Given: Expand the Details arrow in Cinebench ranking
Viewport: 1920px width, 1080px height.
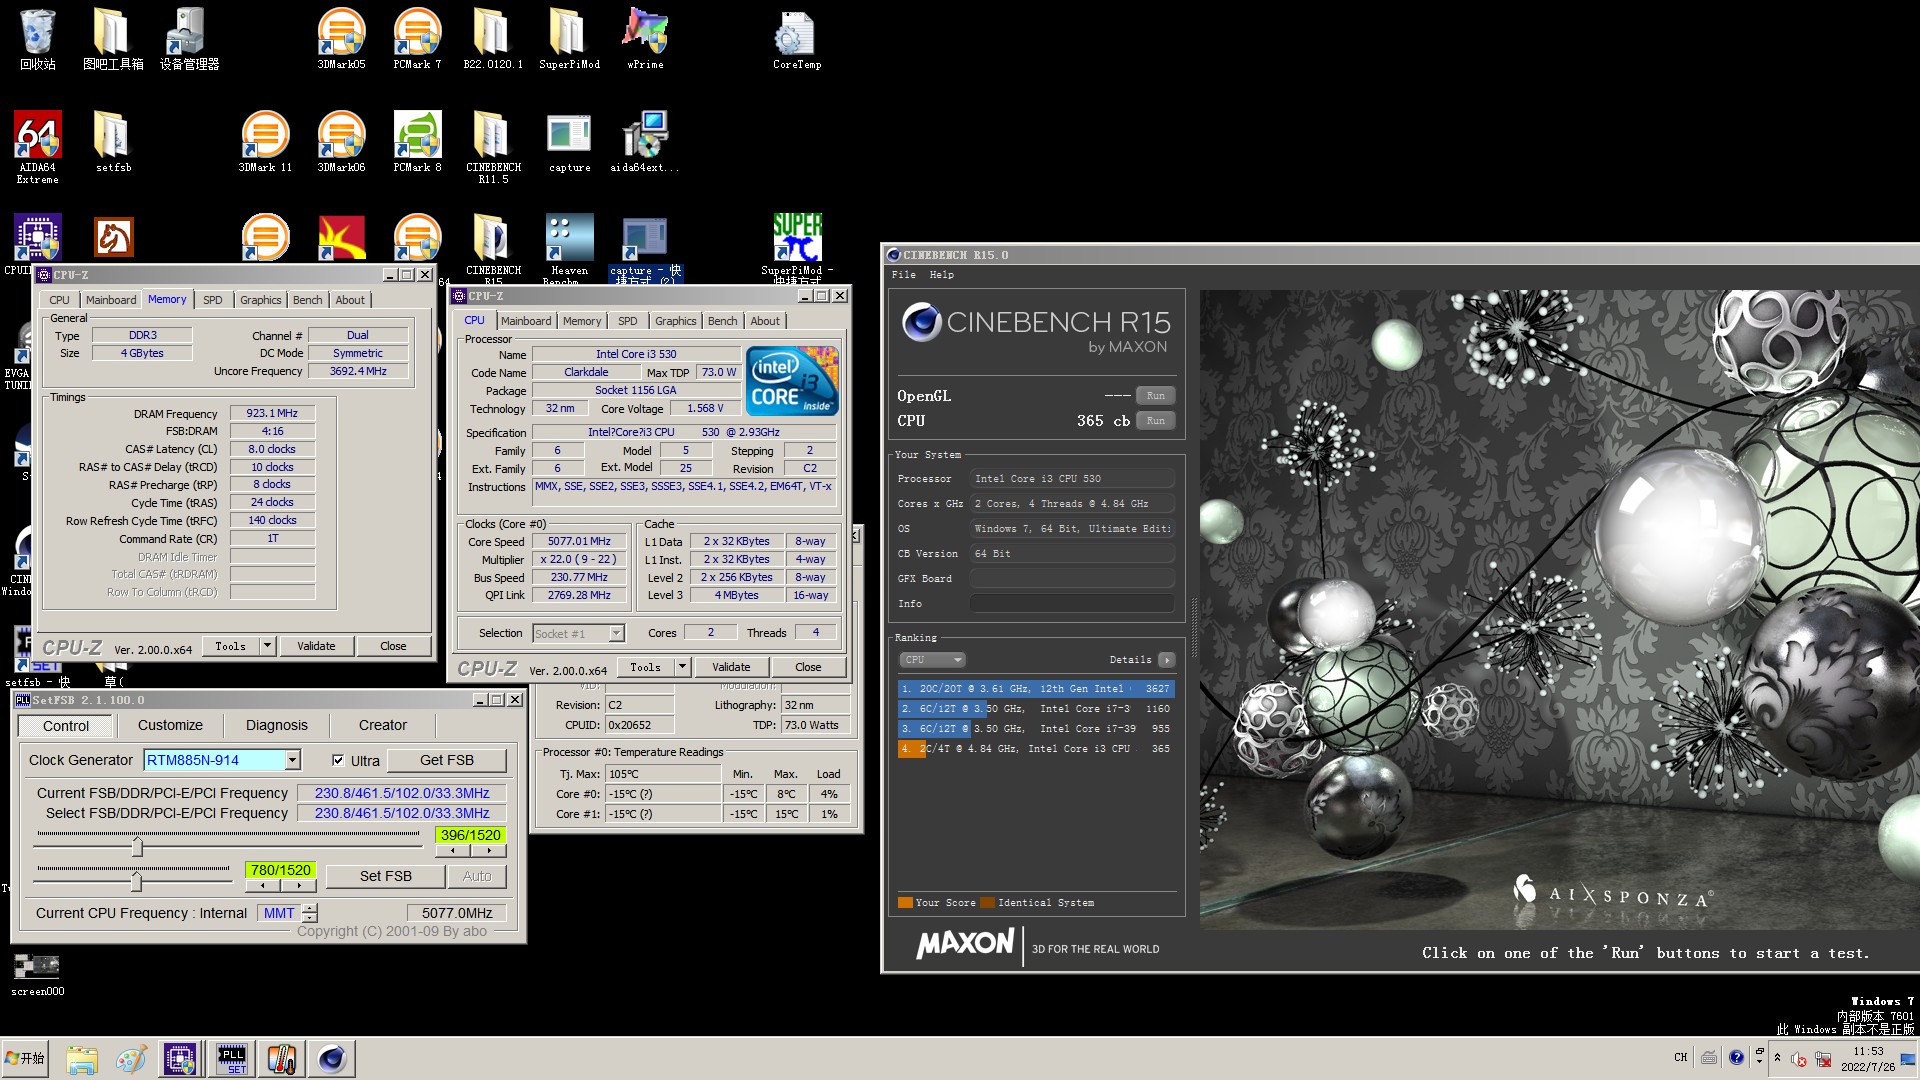Looking at the screenshot, I should (x=1166, y=660).
